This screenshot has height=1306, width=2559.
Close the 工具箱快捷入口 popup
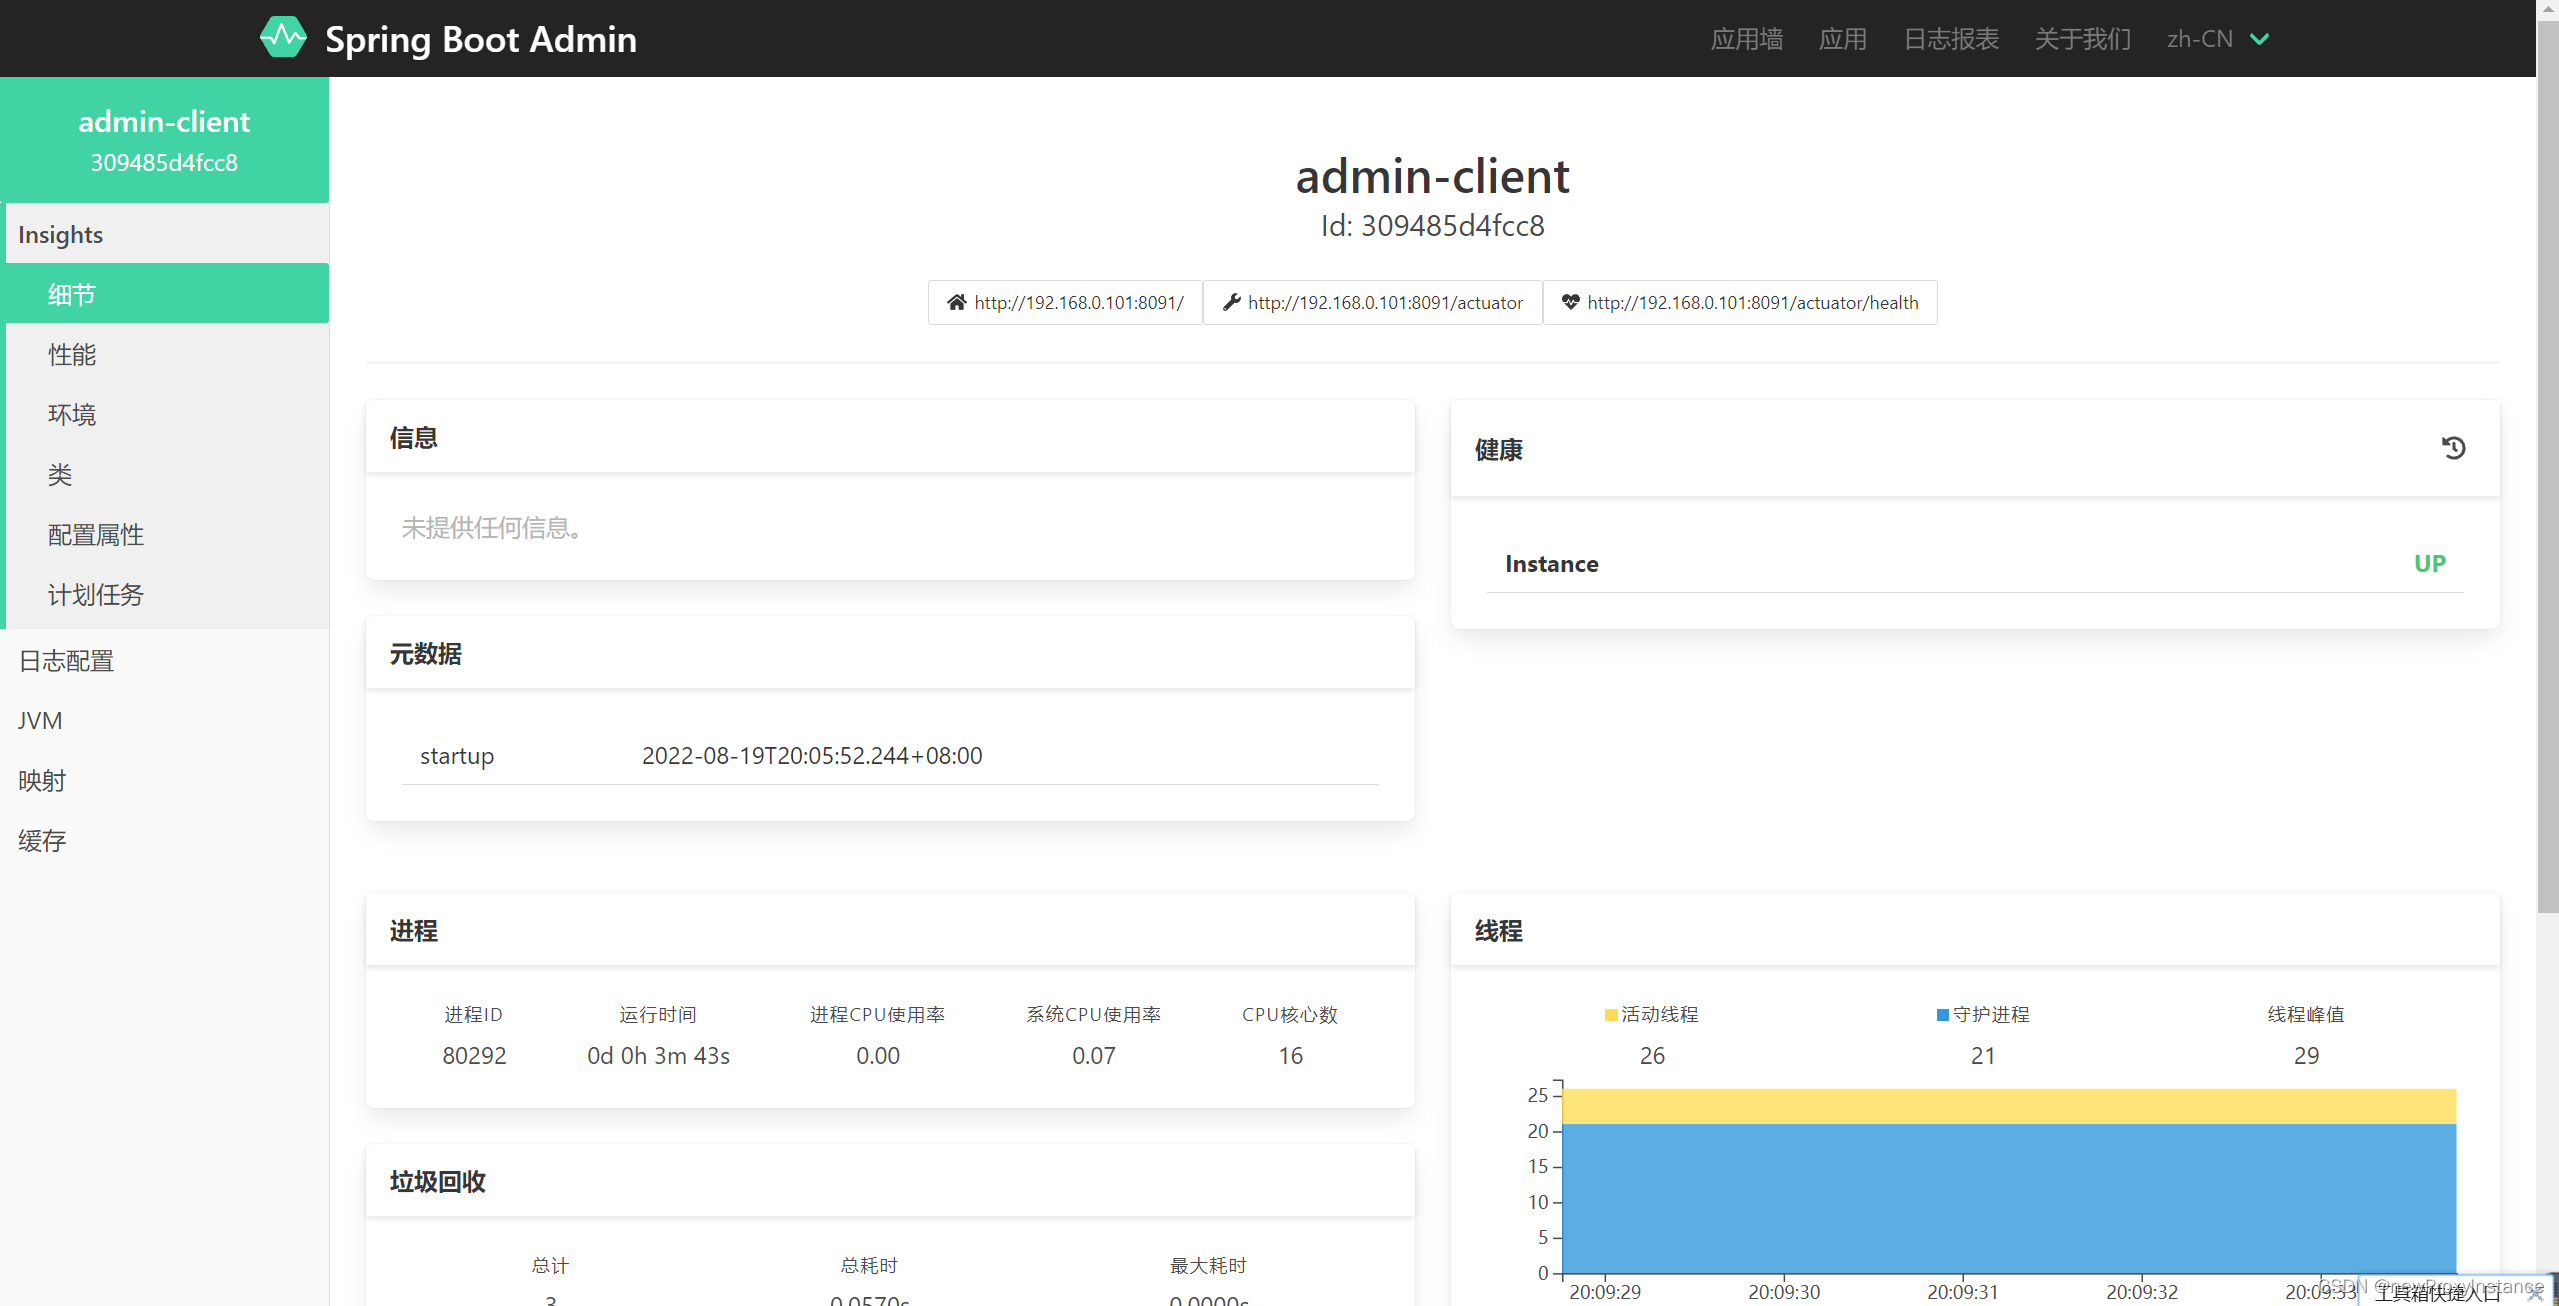(2535, 1293)
